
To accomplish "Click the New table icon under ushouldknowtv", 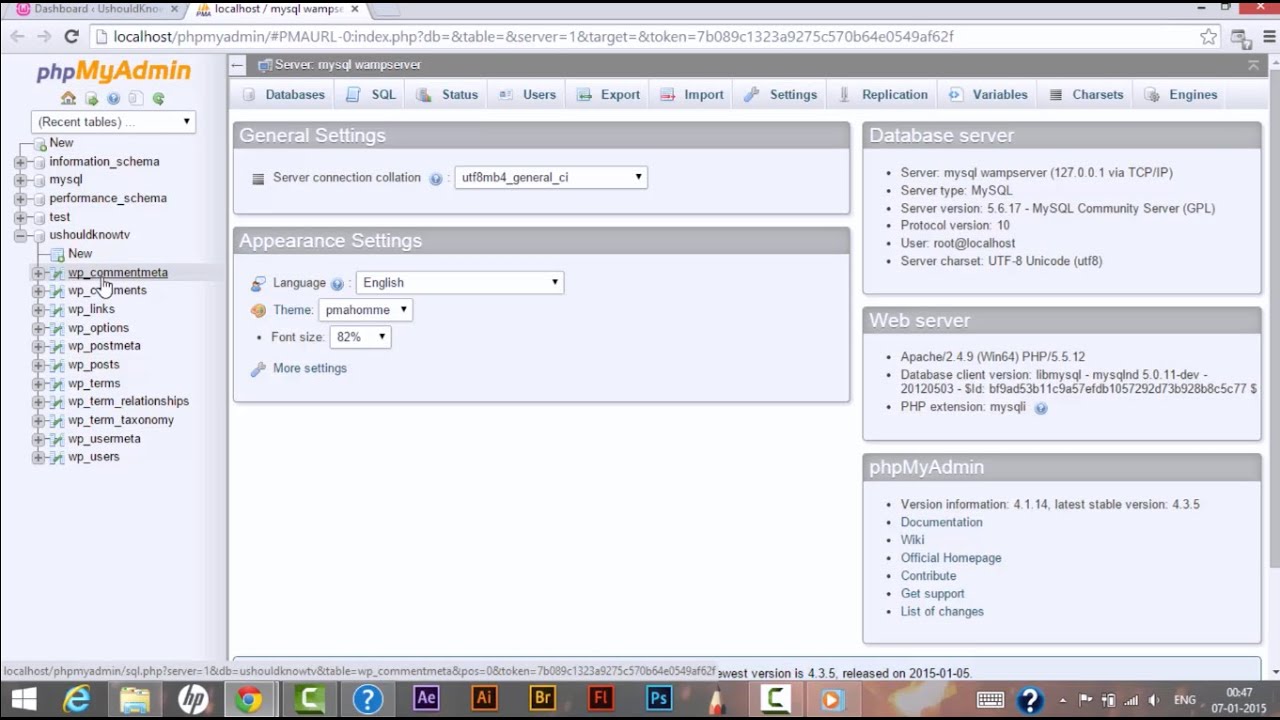I will click(57, 254).
